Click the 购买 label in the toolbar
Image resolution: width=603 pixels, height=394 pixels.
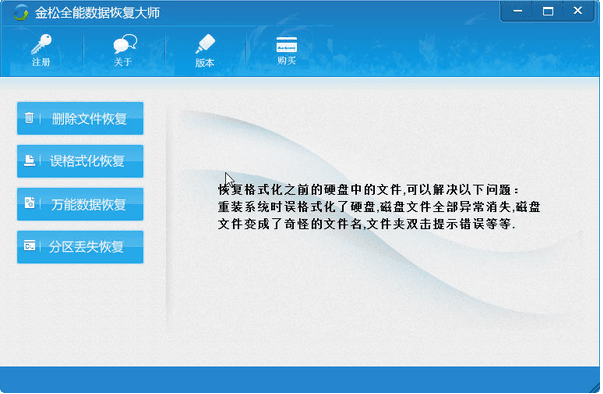[x=287, y=60]
